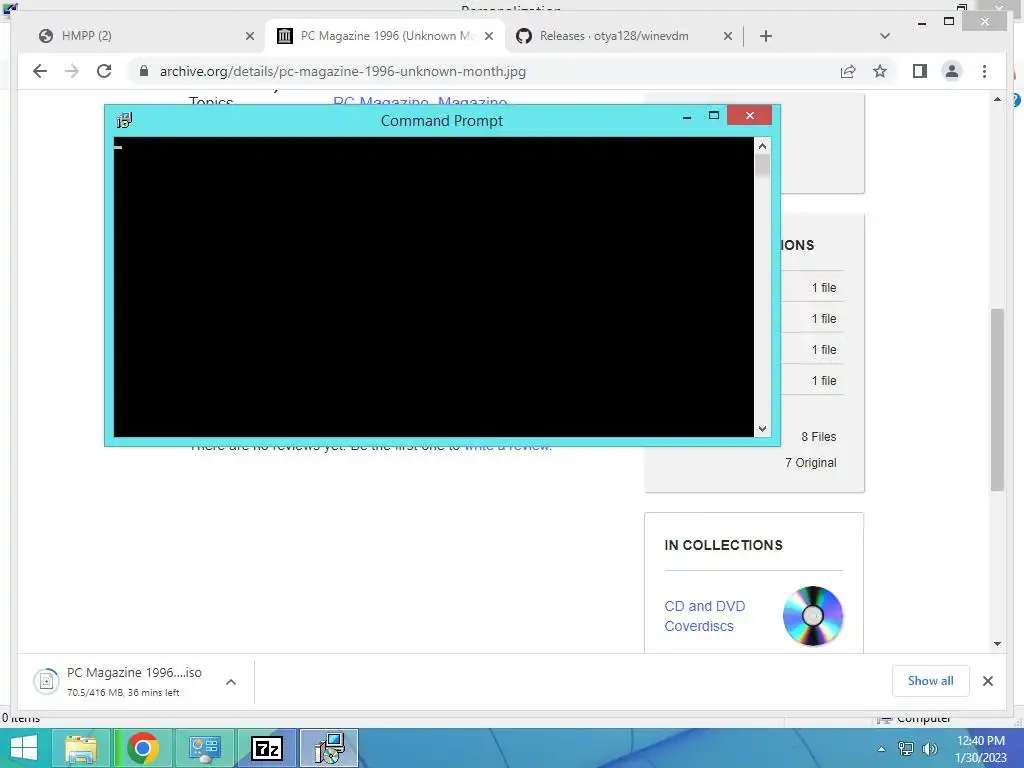Viewport: 1024px width, 768px height.
Task: Open the first '1 file' download option
Action: [824, 287]
